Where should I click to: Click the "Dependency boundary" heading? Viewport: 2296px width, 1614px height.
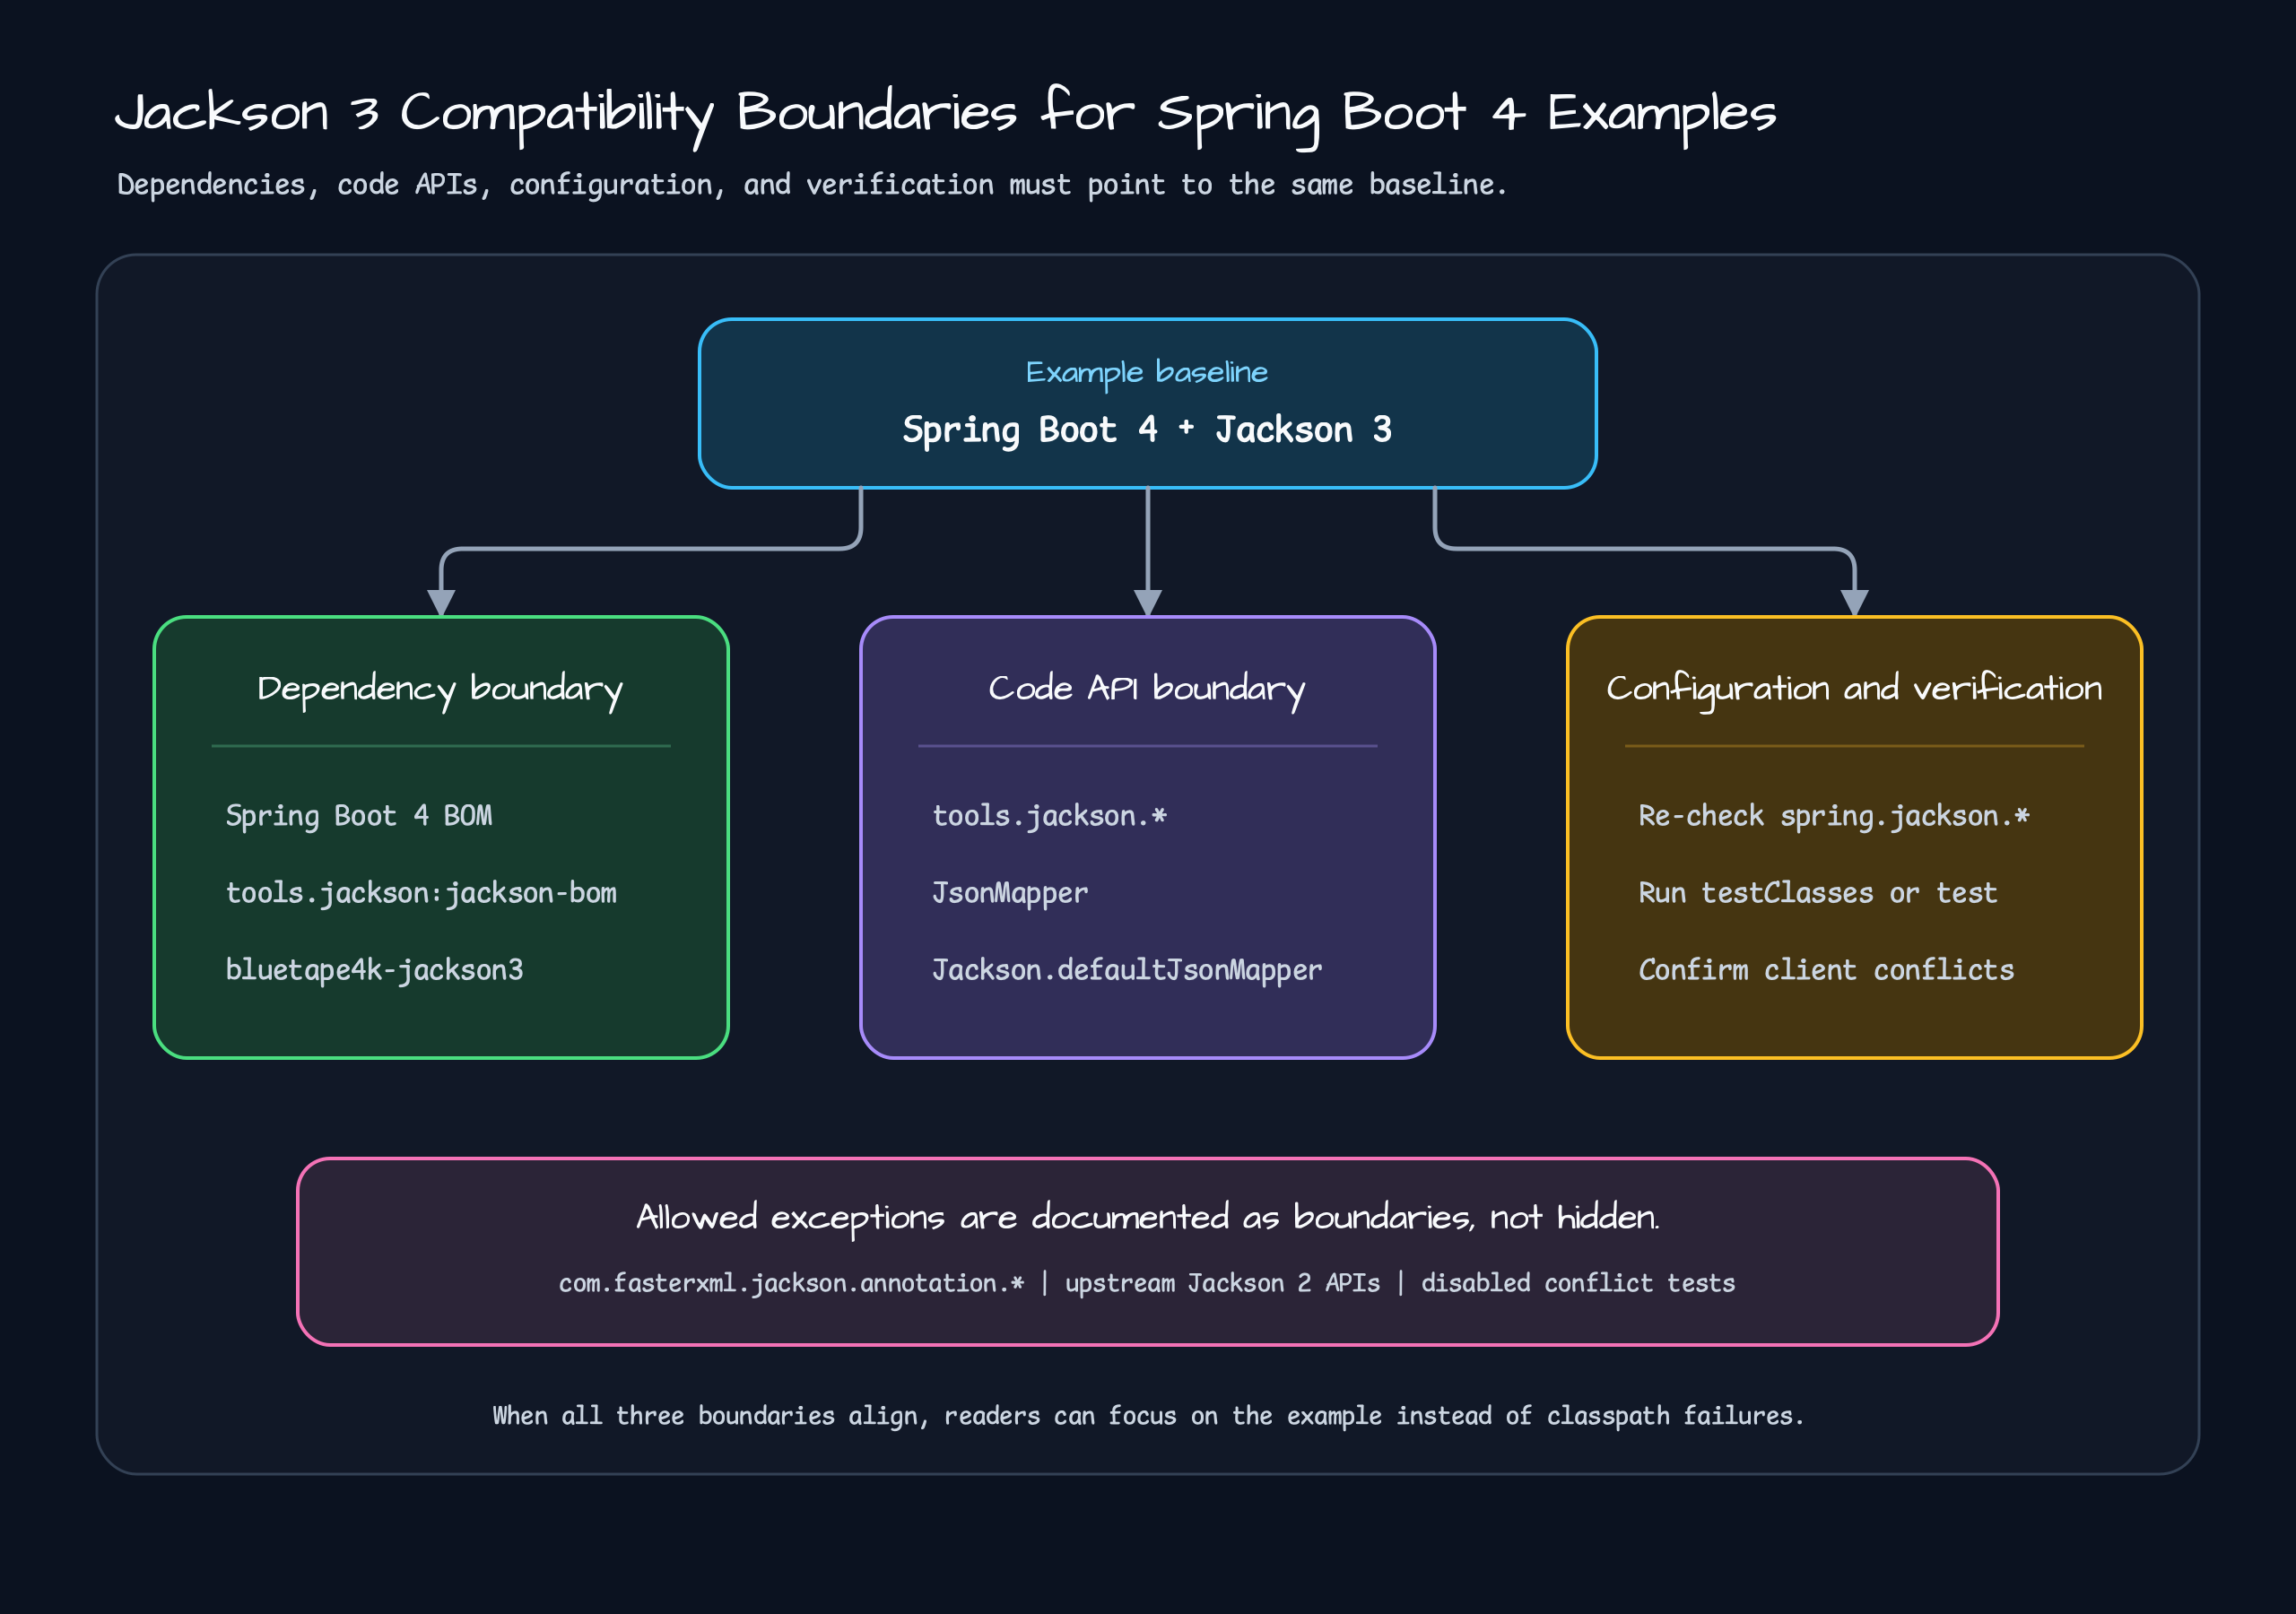(440, 690)
